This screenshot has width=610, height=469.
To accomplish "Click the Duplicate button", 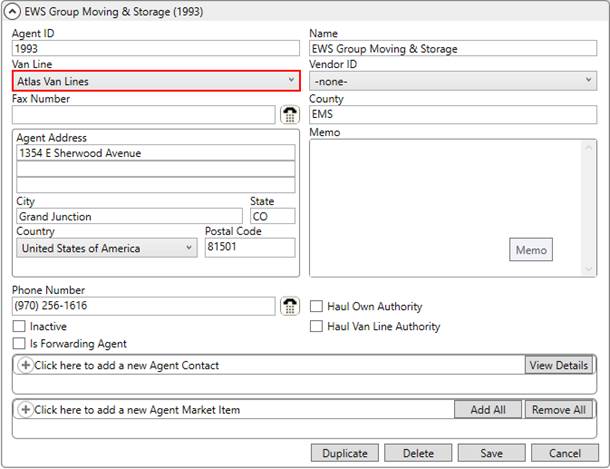I will tap(345, 453).
